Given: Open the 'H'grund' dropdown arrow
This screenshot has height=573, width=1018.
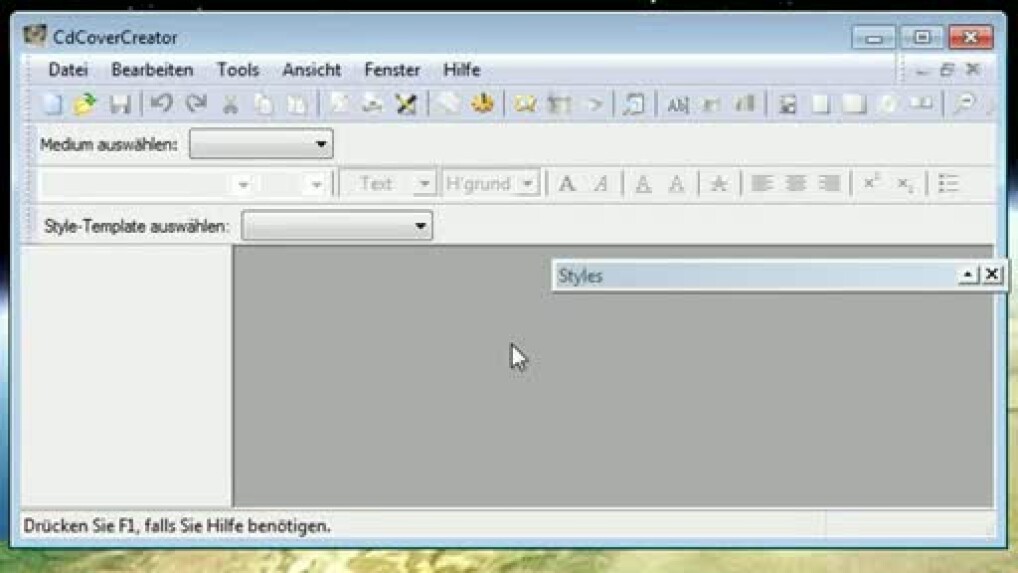Looking at the screenshot, I should click(528, 184).
